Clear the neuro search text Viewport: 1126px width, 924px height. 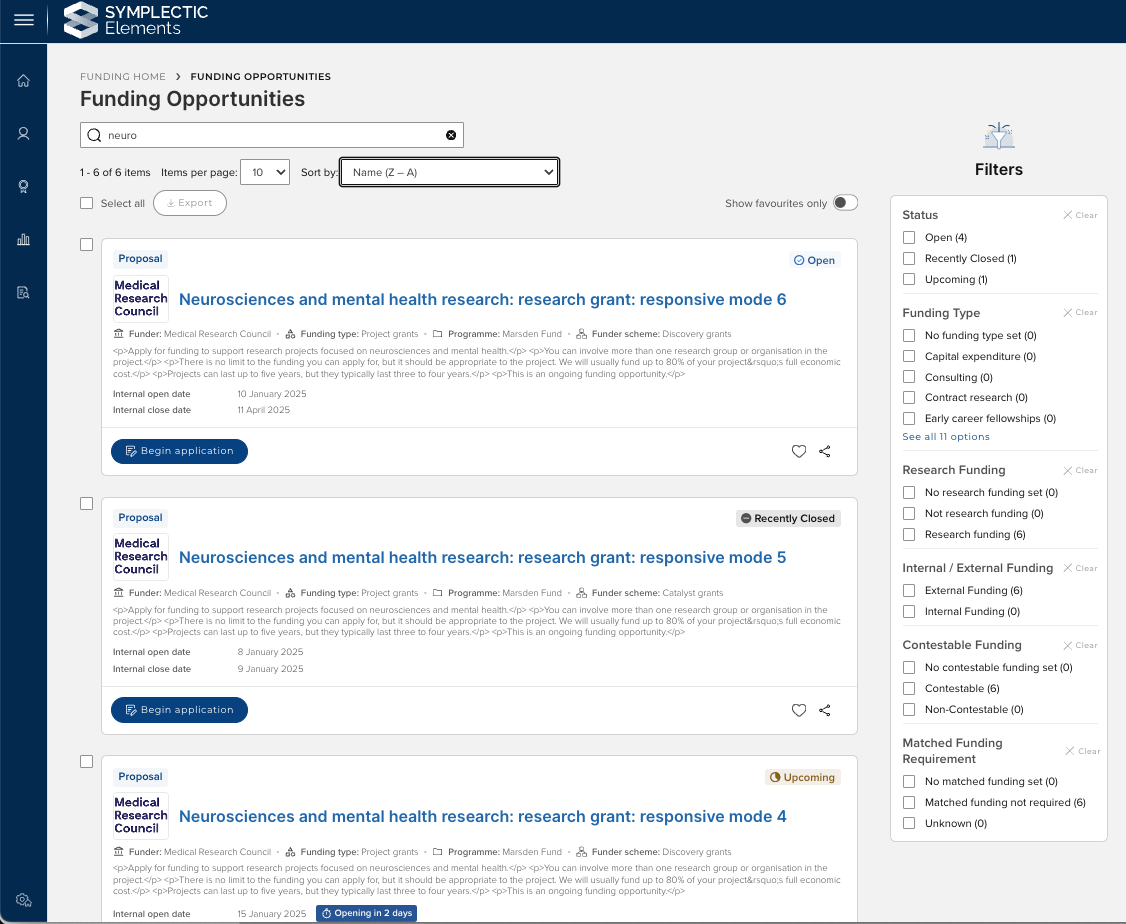[451, 135]
